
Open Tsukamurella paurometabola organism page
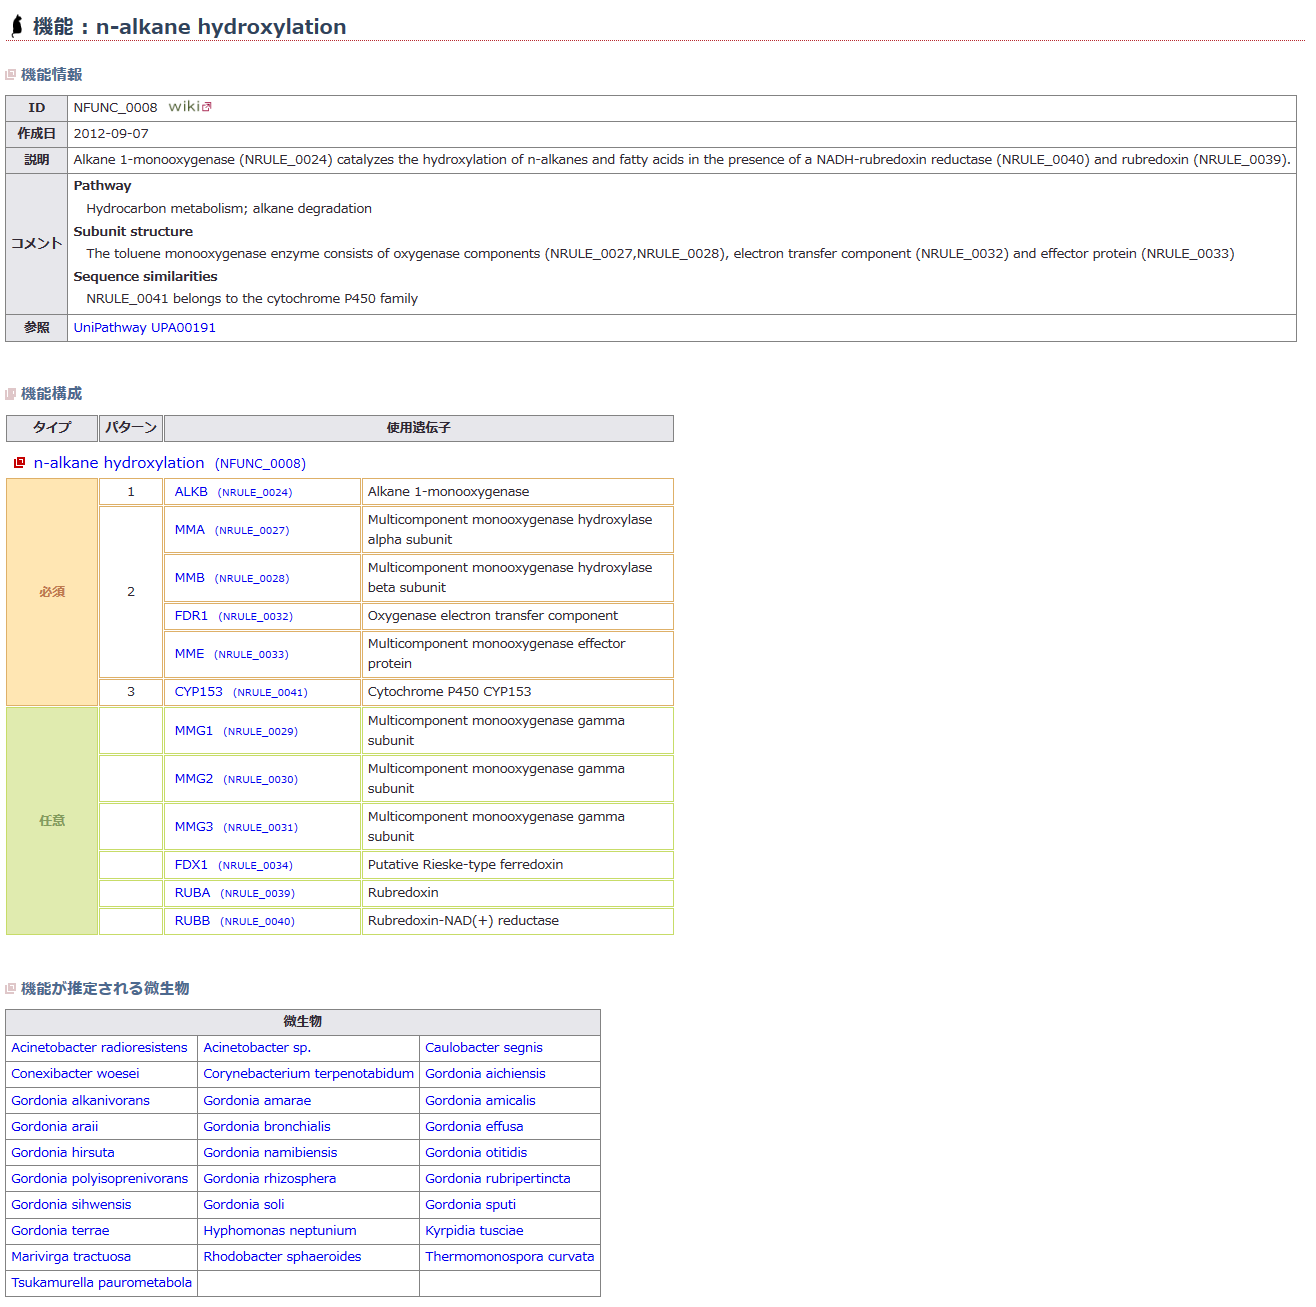[101, 1283]
